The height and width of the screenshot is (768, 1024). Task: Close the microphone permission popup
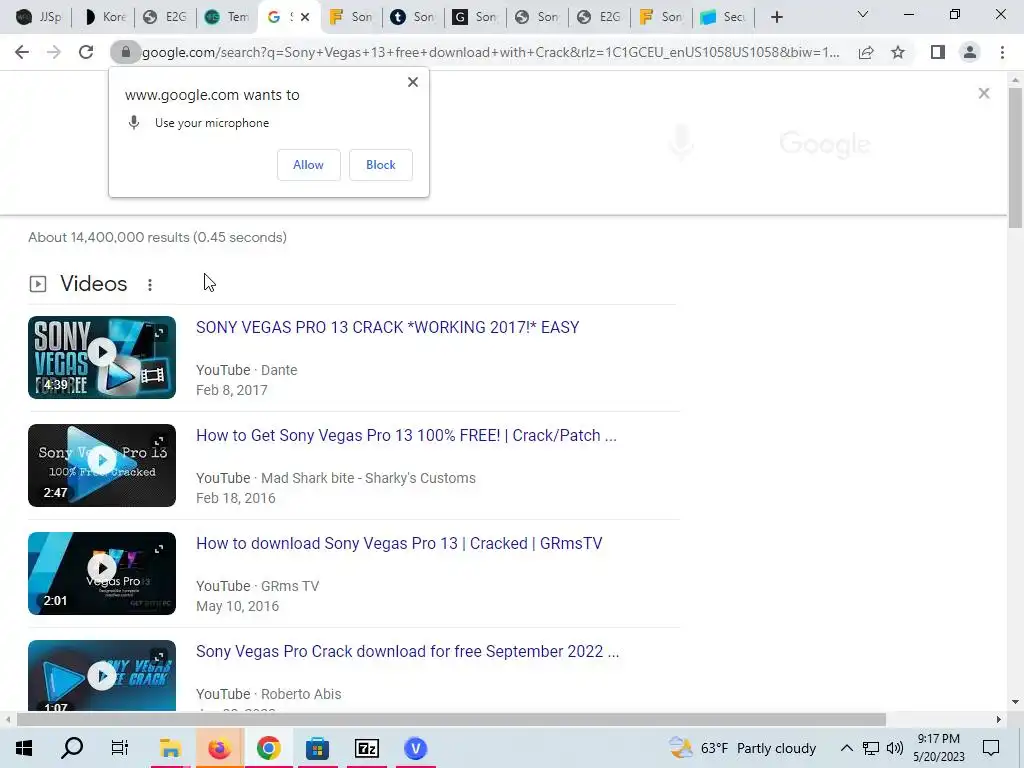click(413, 82)
